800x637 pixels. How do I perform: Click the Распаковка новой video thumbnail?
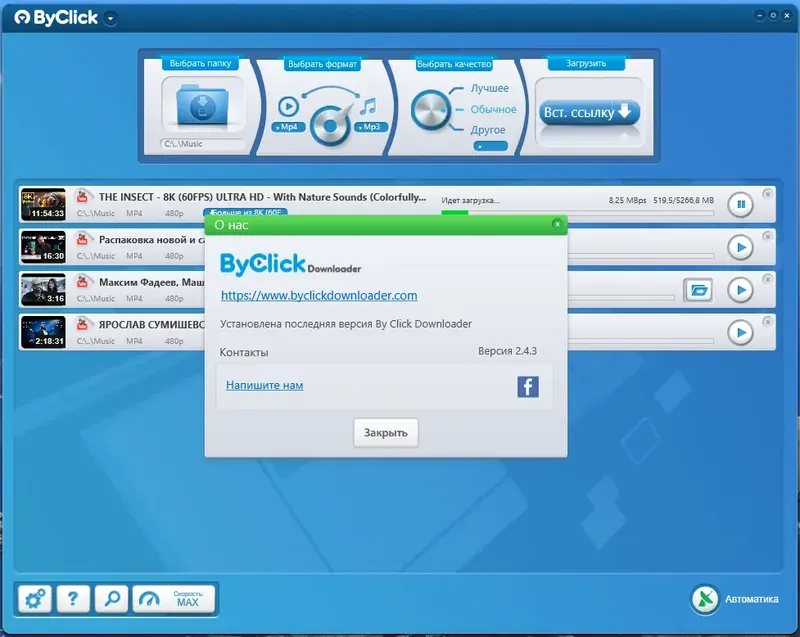[x=43, y=247]
